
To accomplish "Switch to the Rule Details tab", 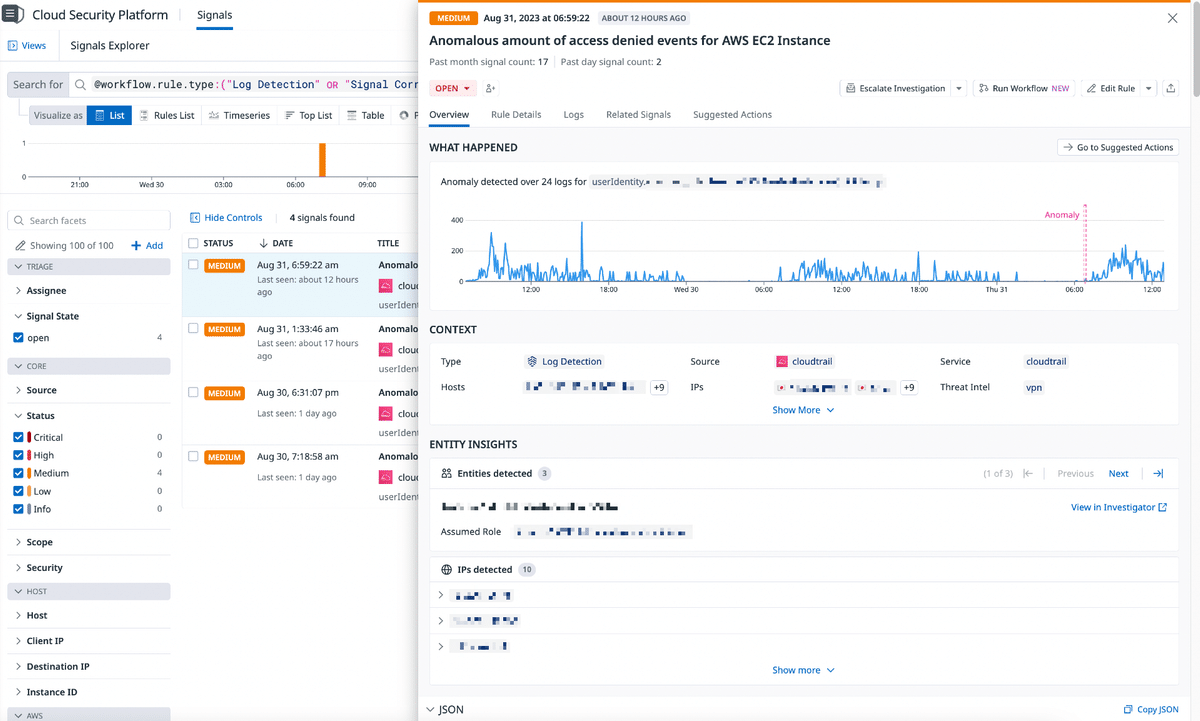I will pos(515,114).
